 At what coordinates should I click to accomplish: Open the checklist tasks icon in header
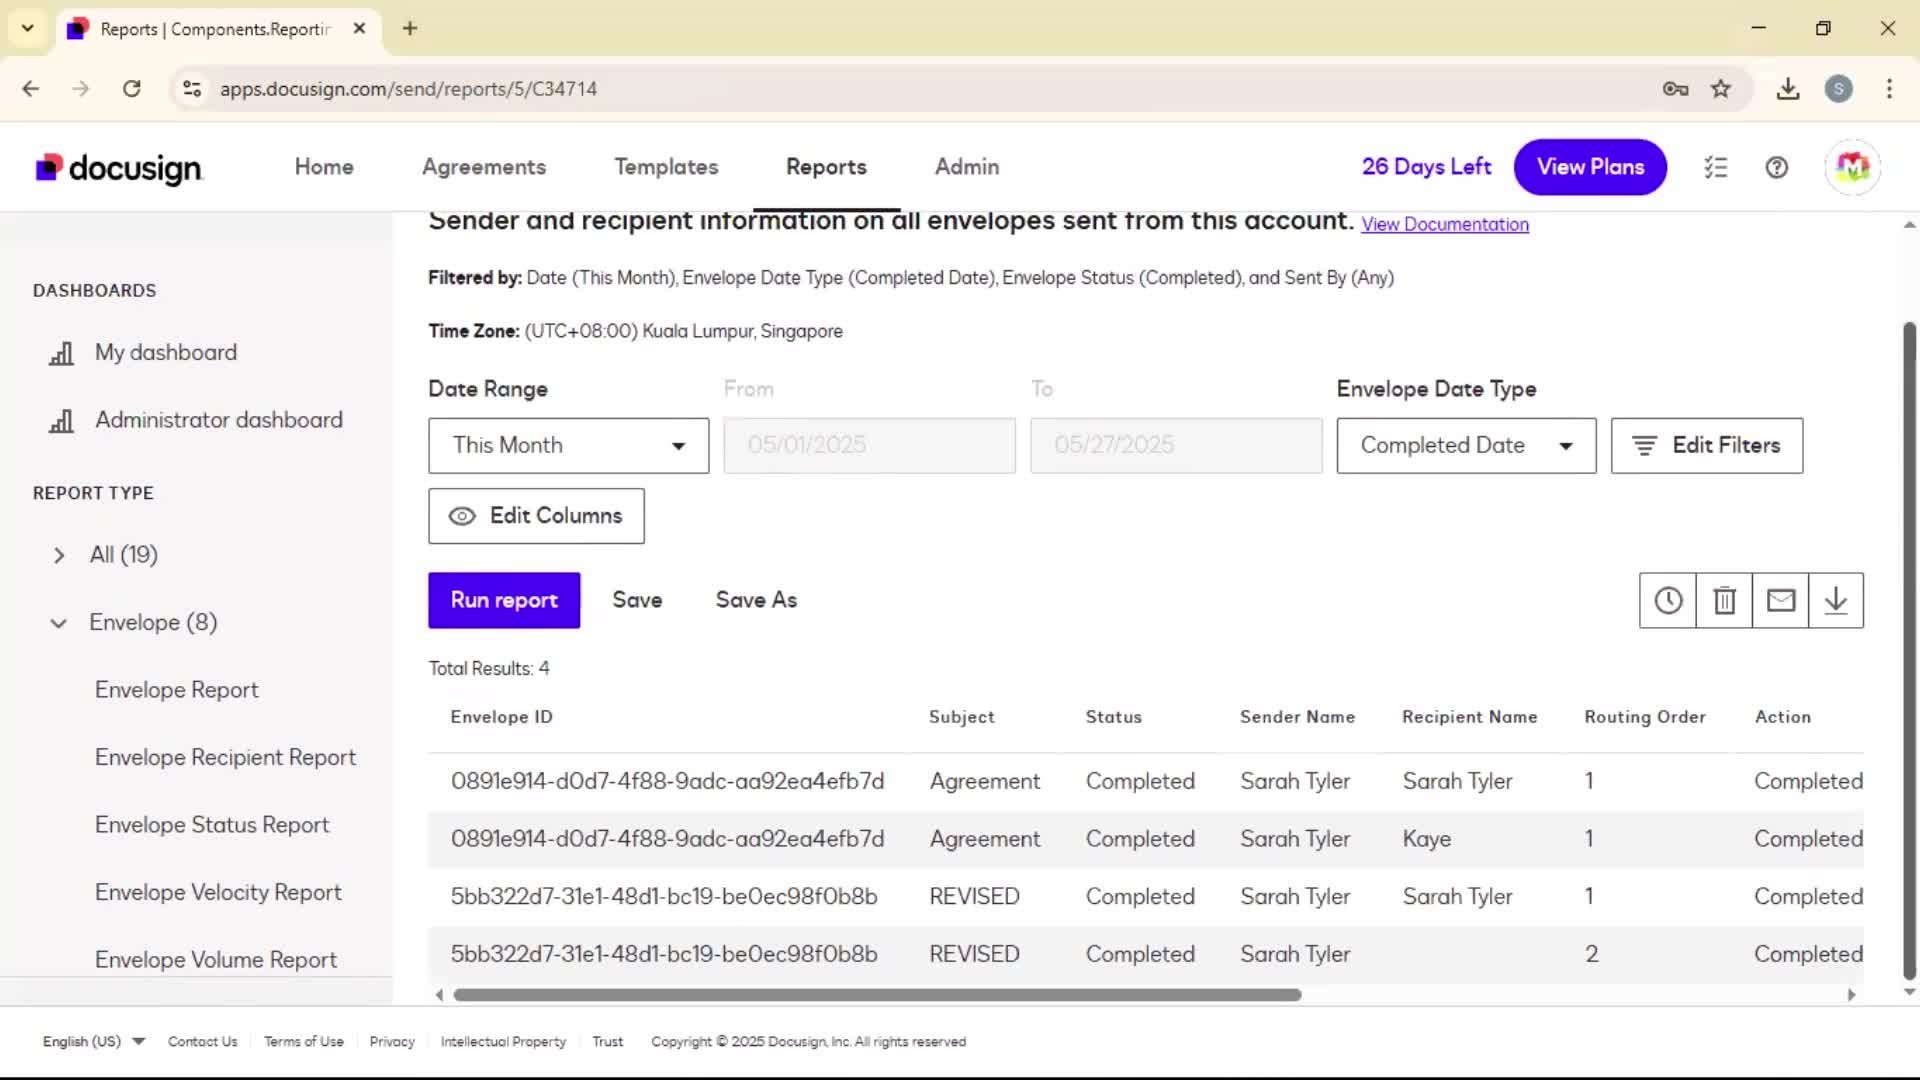(1716, 167)
